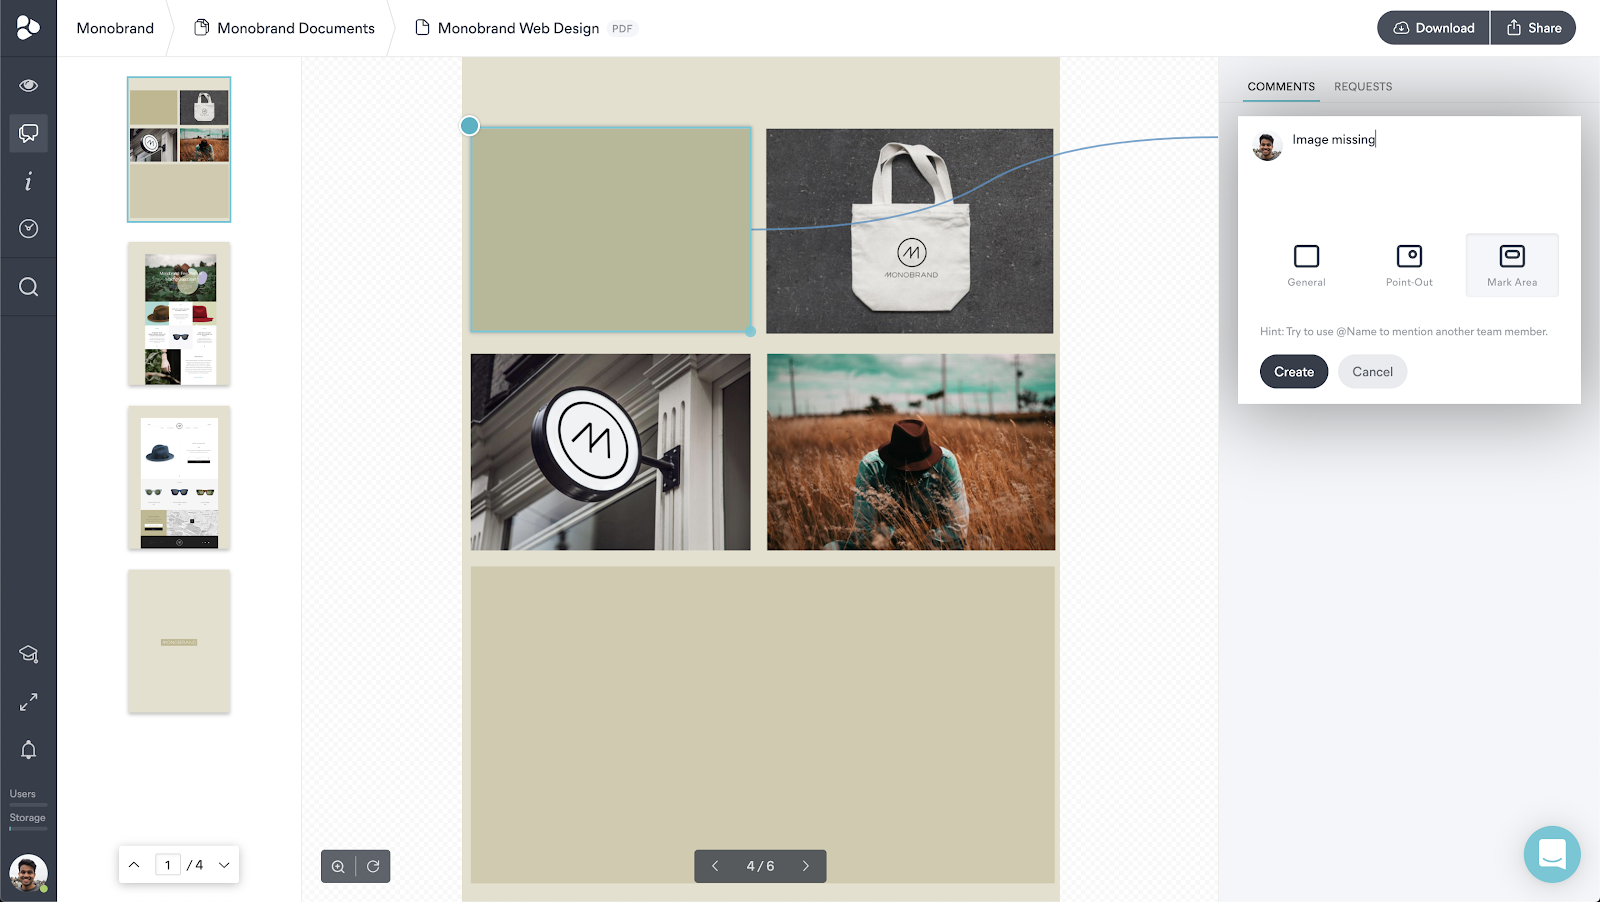Switch to the Requests tab

pyautogui.click(x=1363, y=87)
